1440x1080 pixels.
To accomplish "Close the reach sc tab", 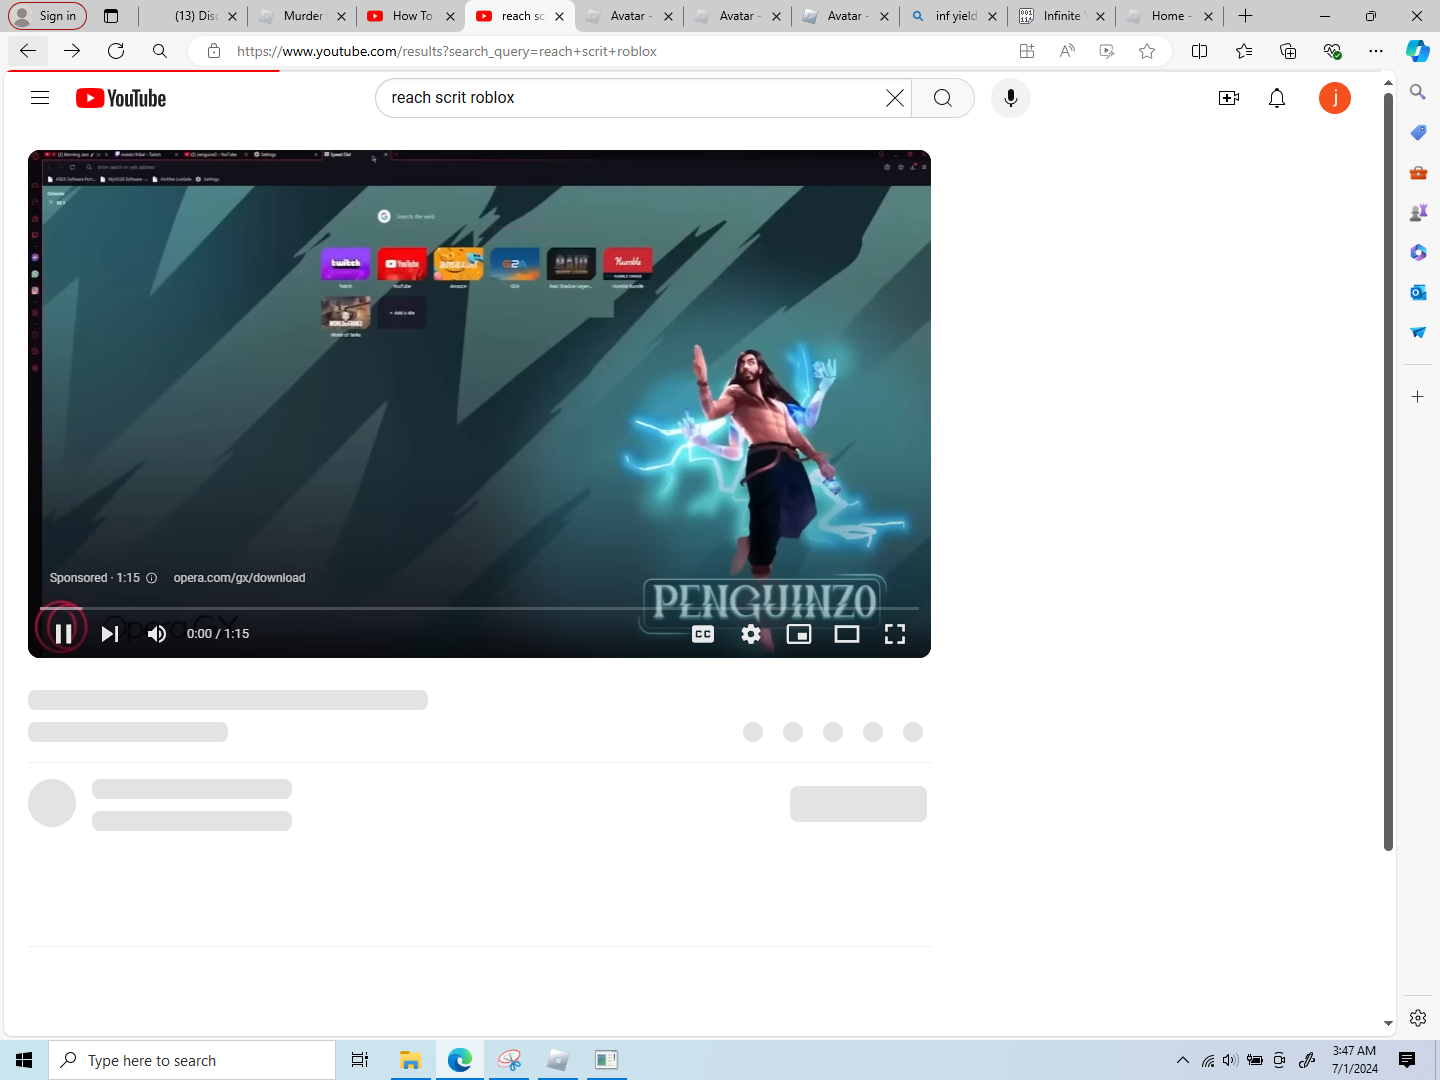I will click(559, 16).
